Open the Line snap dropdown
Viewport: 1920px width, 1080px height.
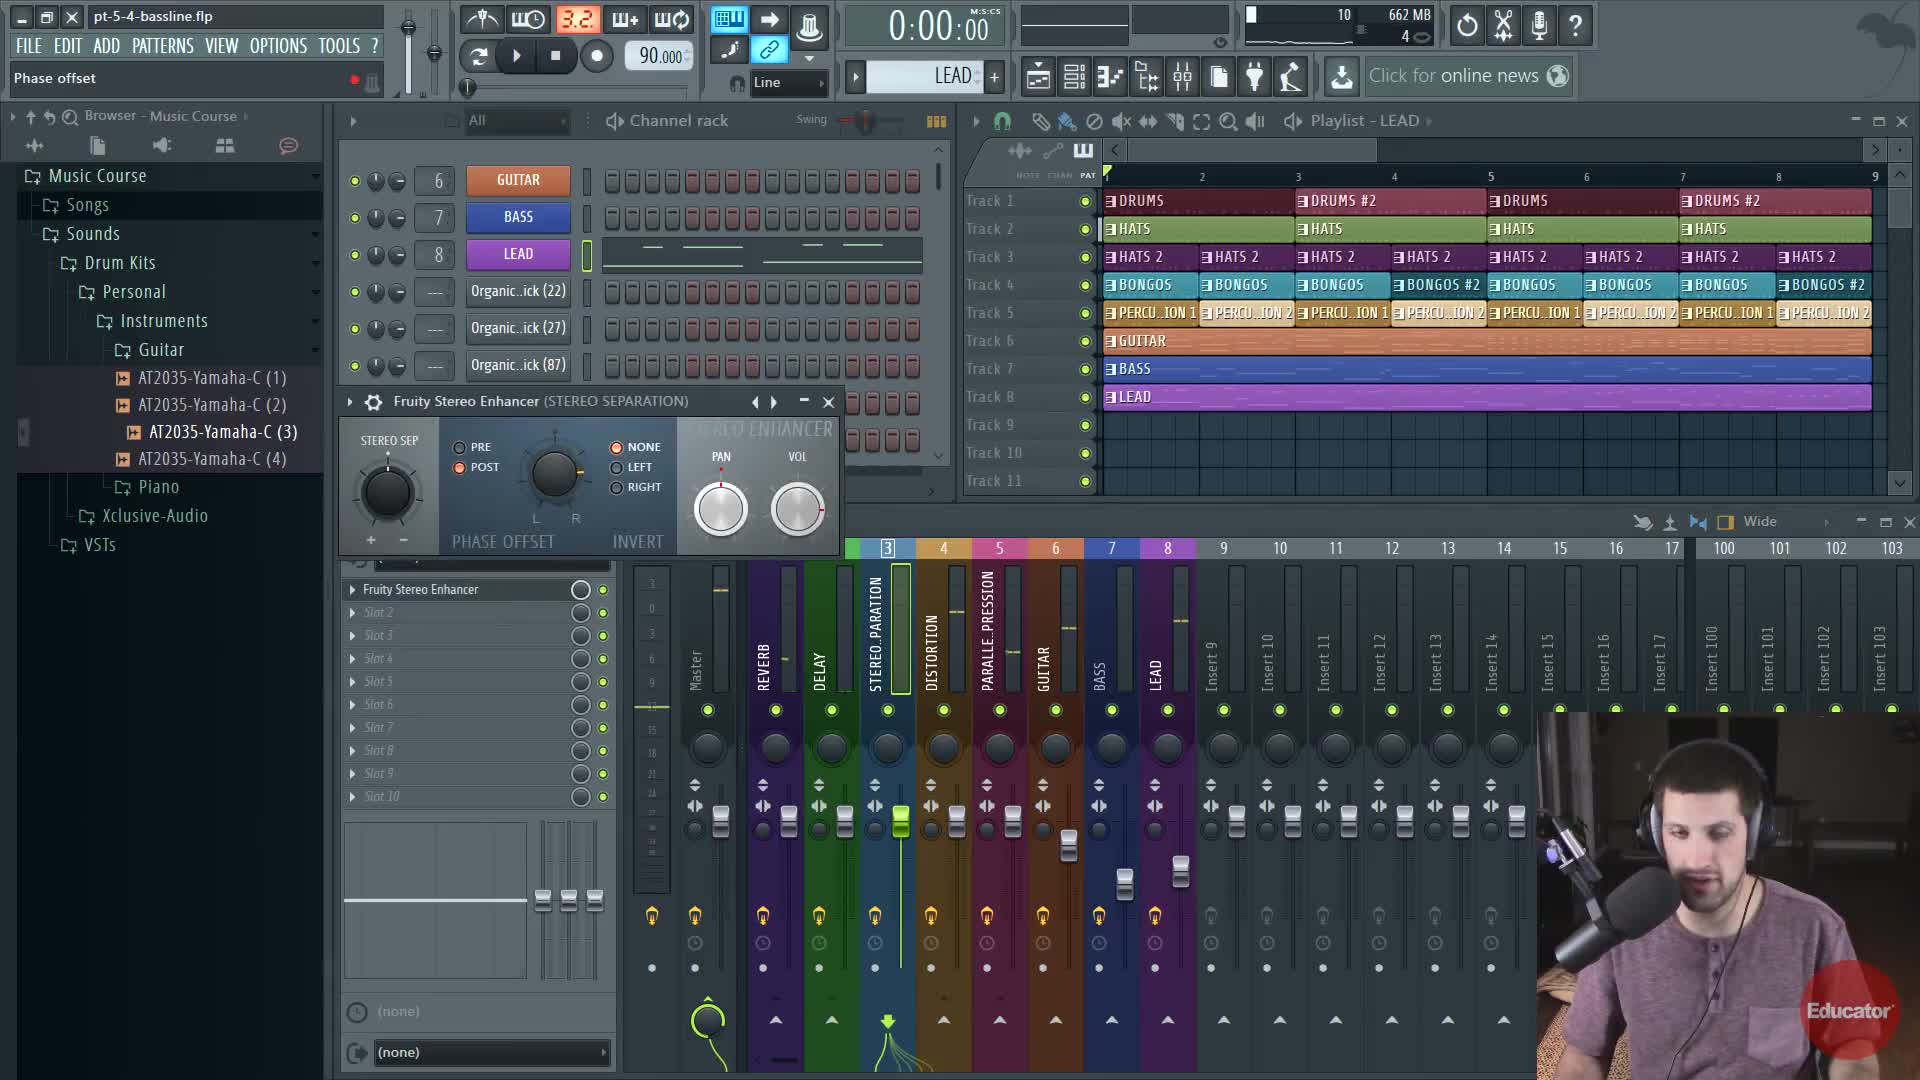(x=790, y=83)
